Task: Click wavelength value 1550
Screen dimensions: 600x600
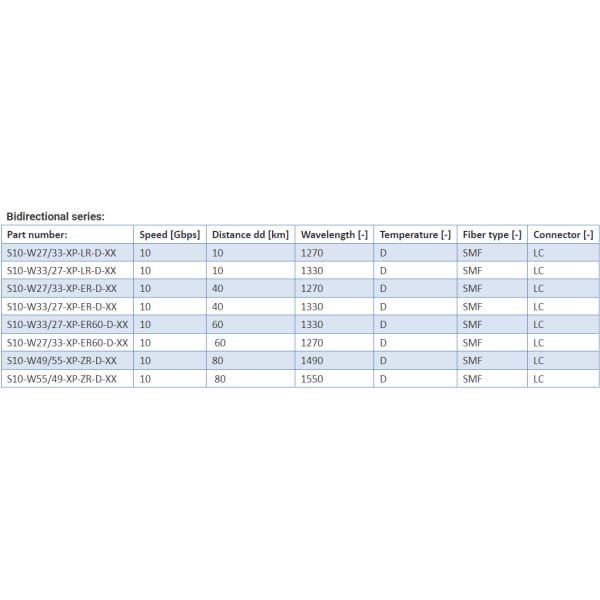Action: (312, 379)
